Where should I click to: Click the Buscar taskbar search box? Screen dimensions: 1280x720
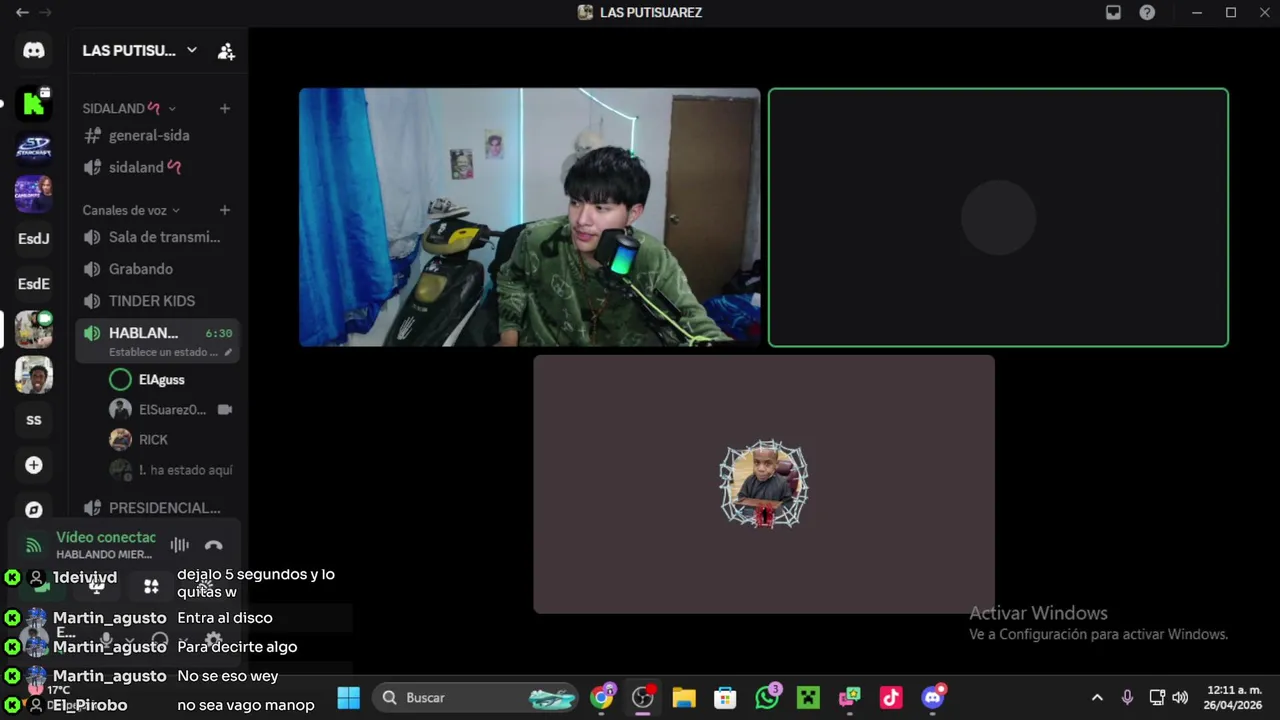pos(477,697)
